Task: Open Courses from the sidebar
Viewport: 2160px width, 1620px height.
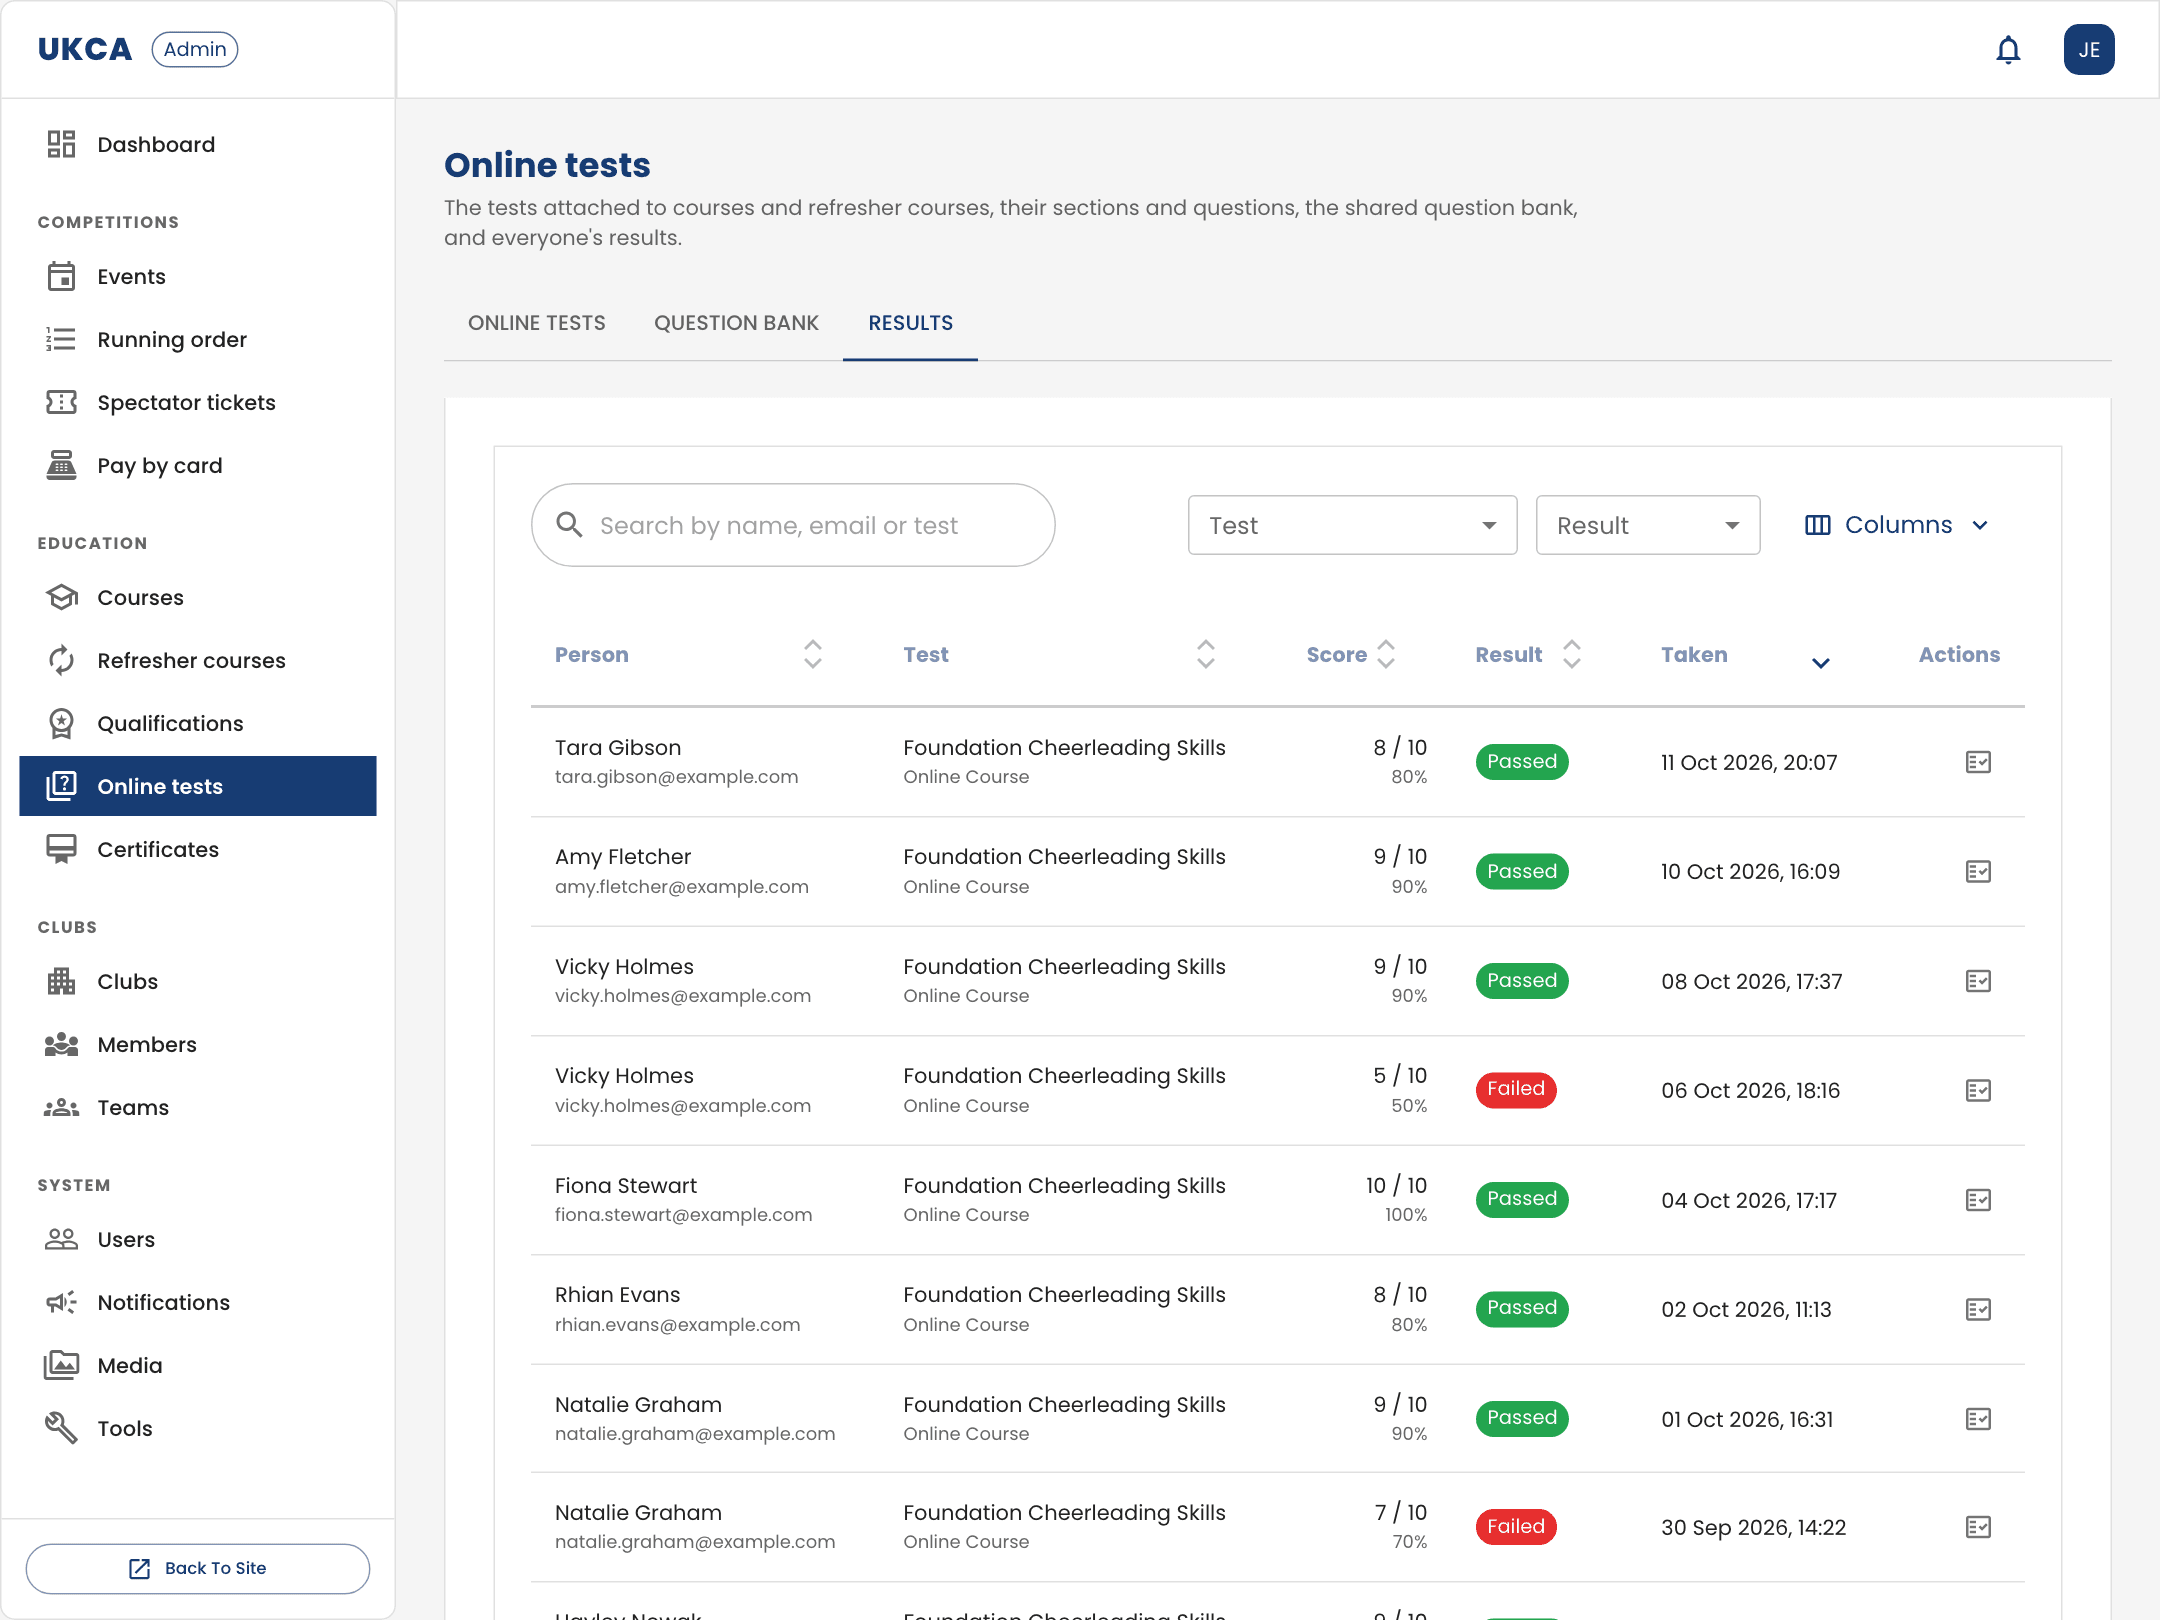Action: click(x=198, y=597)
